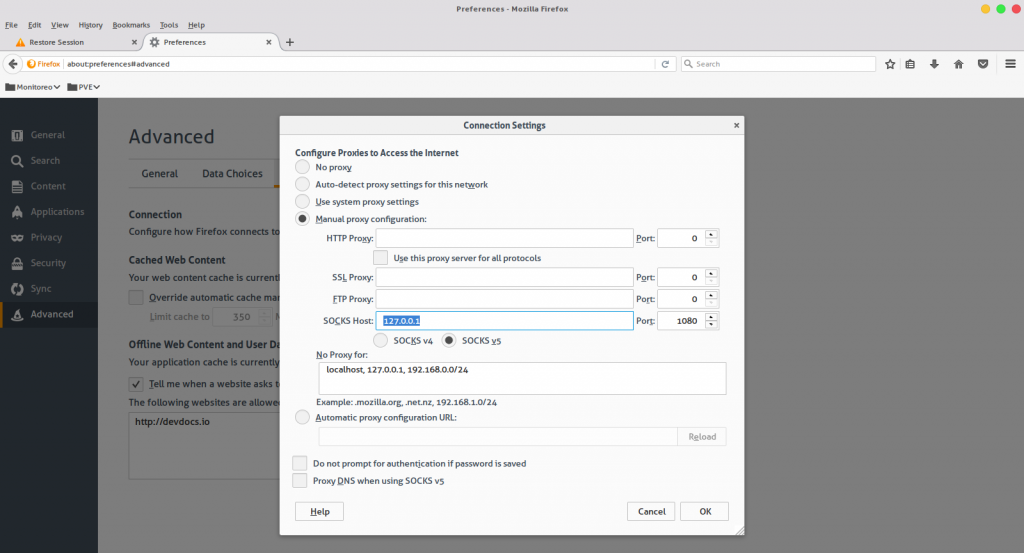Click the OK button in Connection Settings
1024x553 pixels.
coord(705,511)
